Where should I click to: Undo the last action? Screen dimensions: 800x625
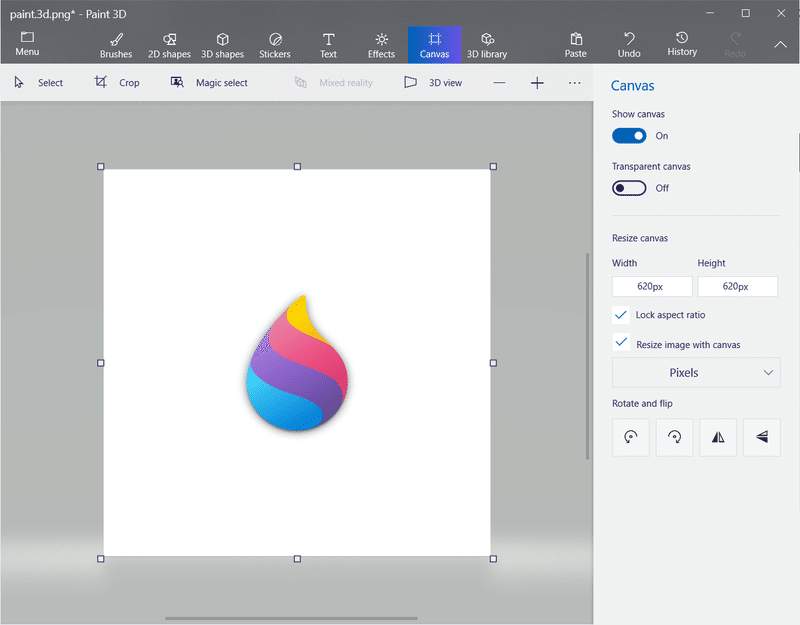coord(629,45)
